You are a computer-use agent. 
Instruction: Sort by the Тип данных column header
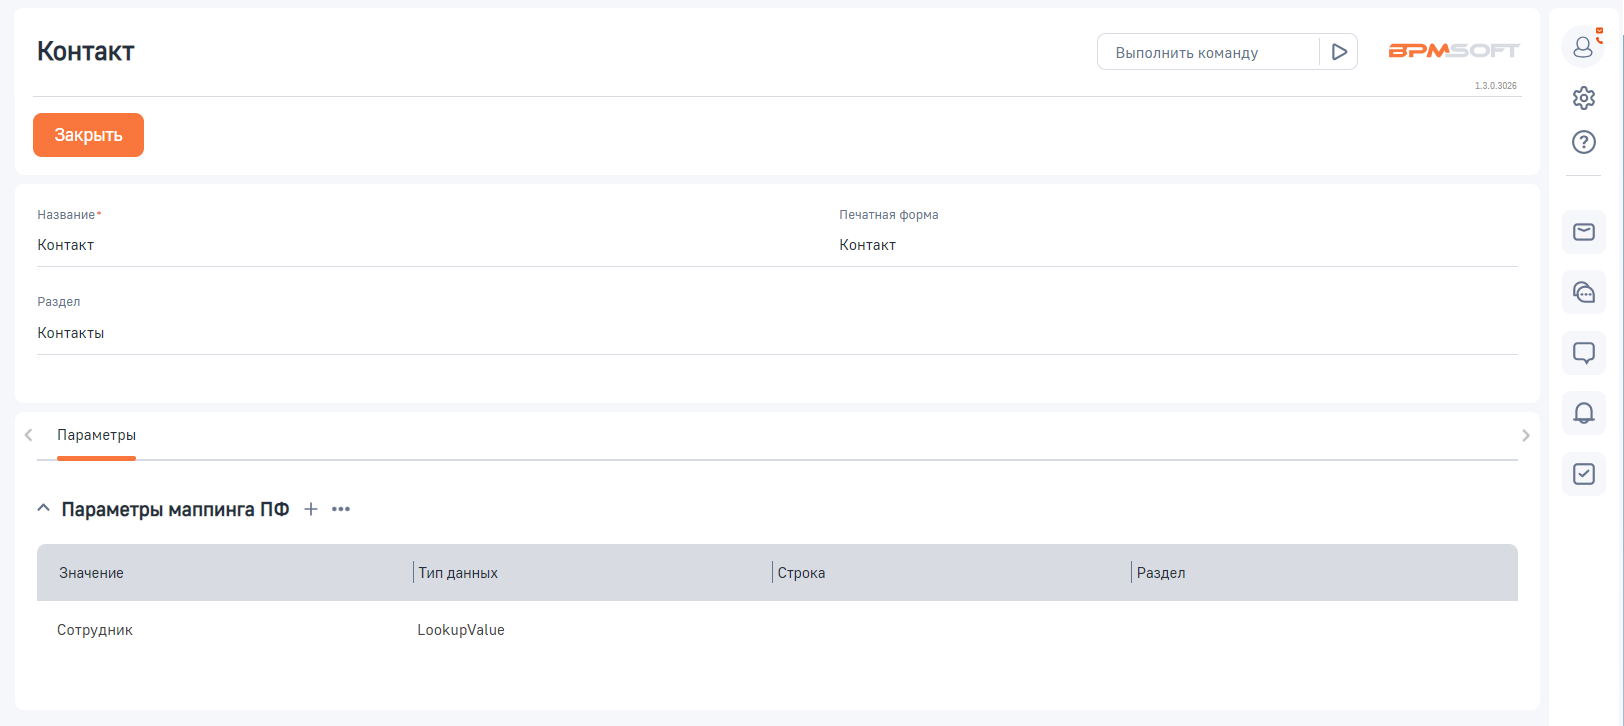458,573
